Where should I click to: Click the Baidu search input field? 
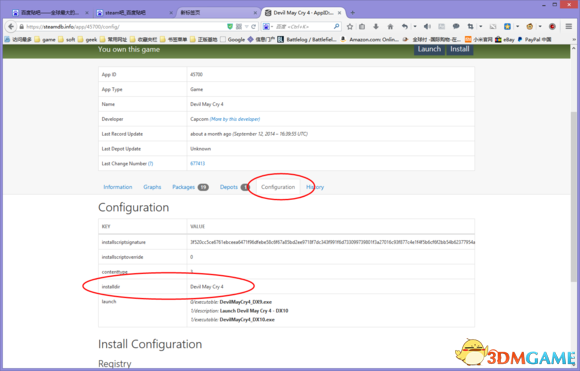(x=303, y=27)
